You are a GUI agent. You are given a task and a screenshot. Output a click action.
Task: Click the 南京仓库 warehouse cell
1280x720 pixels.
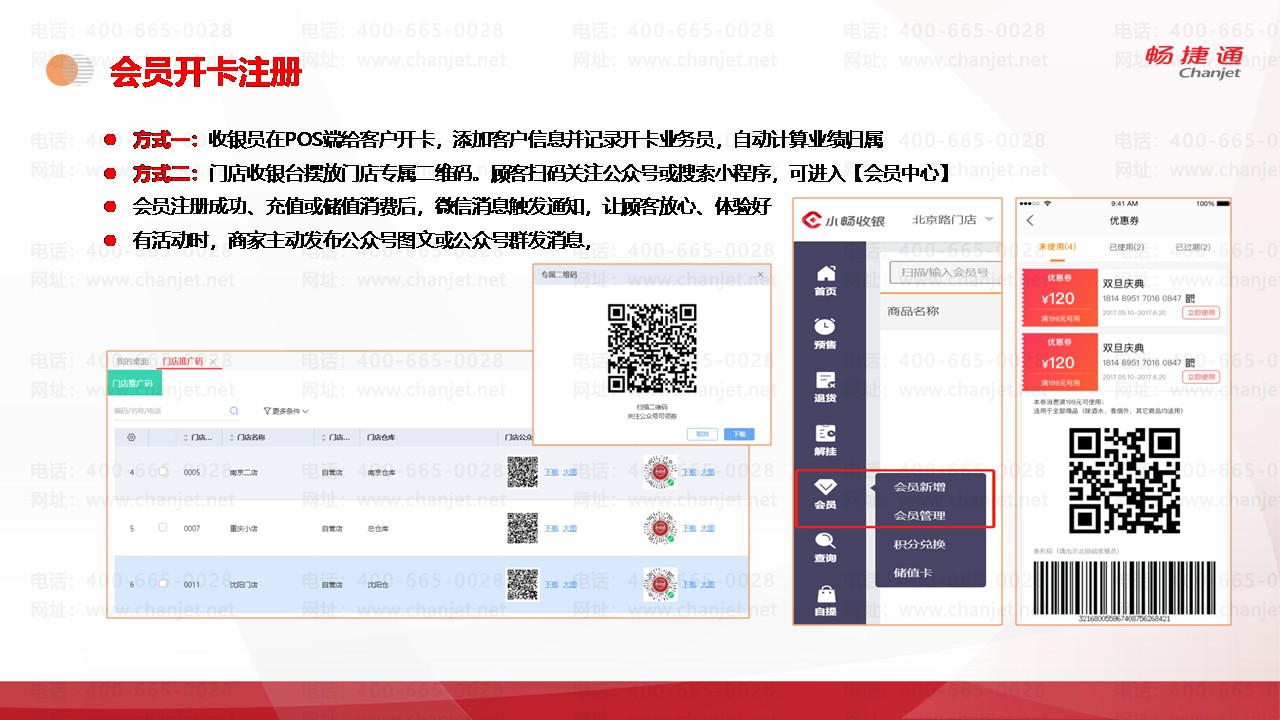tap(381, 472)
